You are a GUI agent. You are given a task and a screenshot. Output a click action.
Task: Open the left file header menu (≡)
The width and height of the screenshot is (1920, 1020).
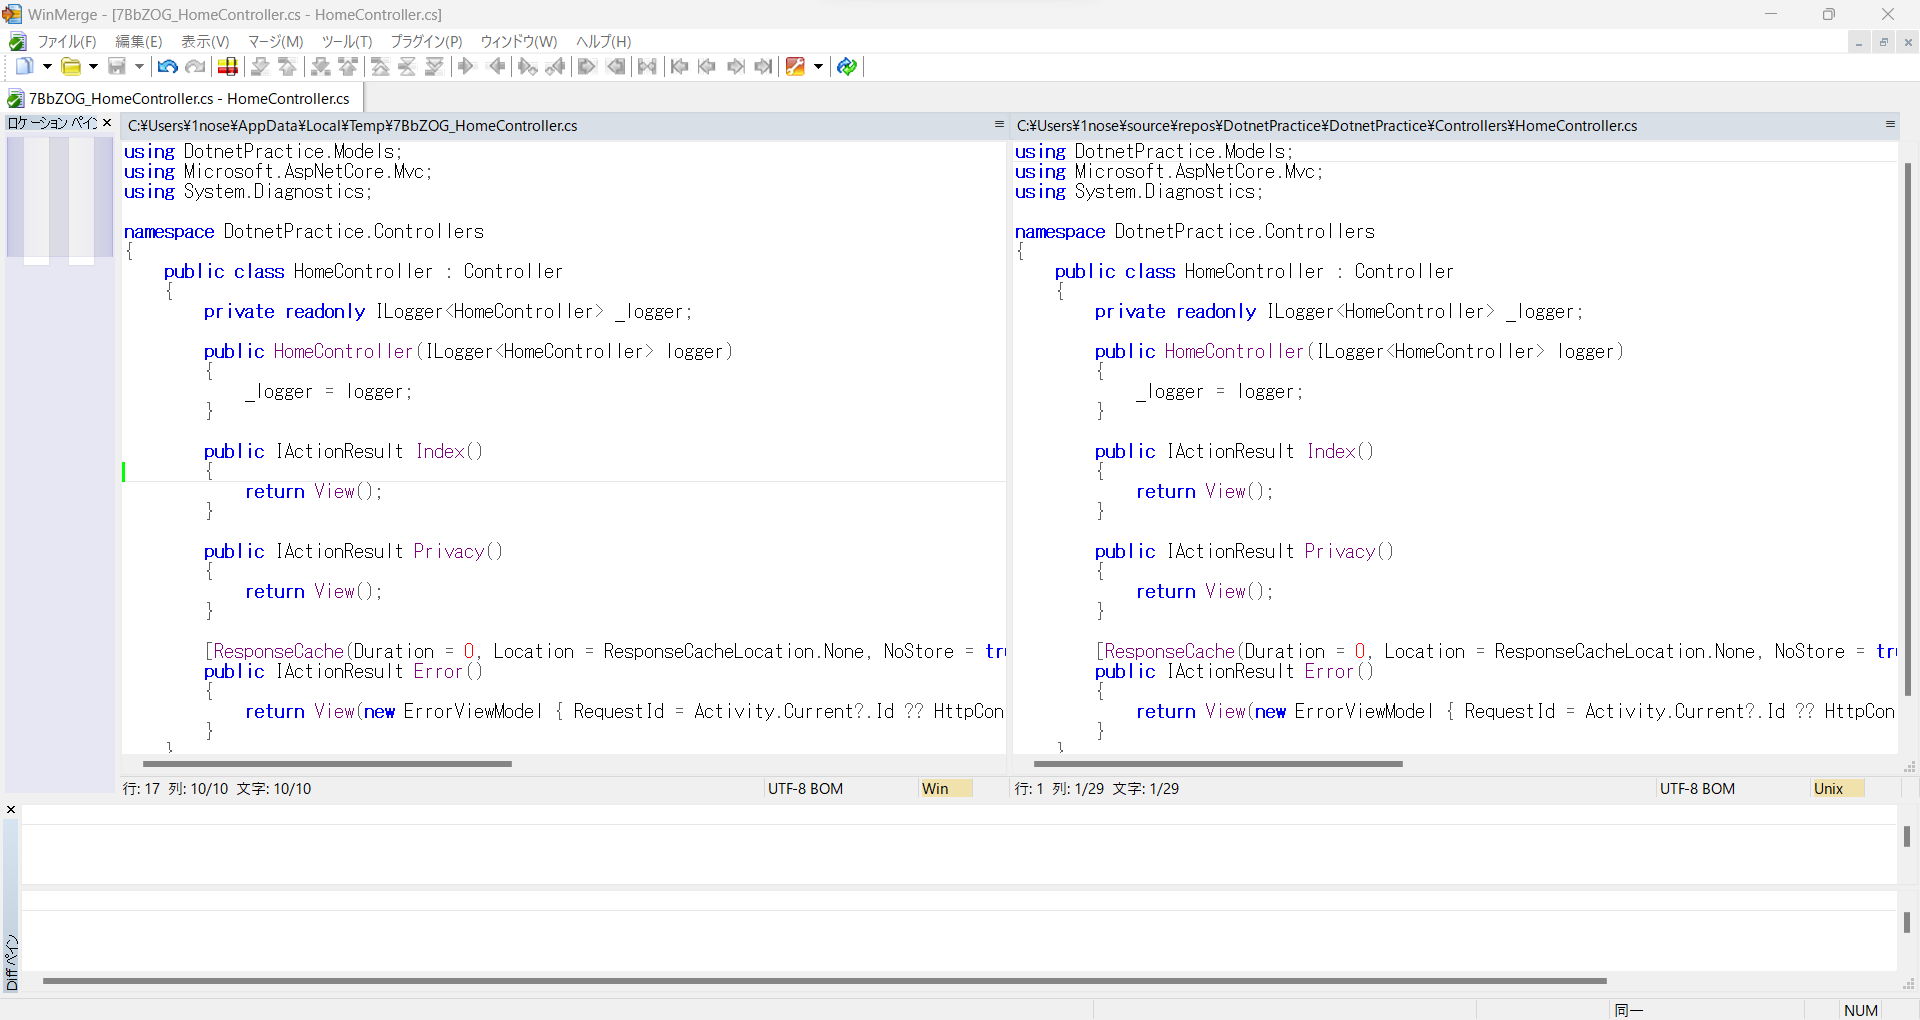click(x=999, y=125)
